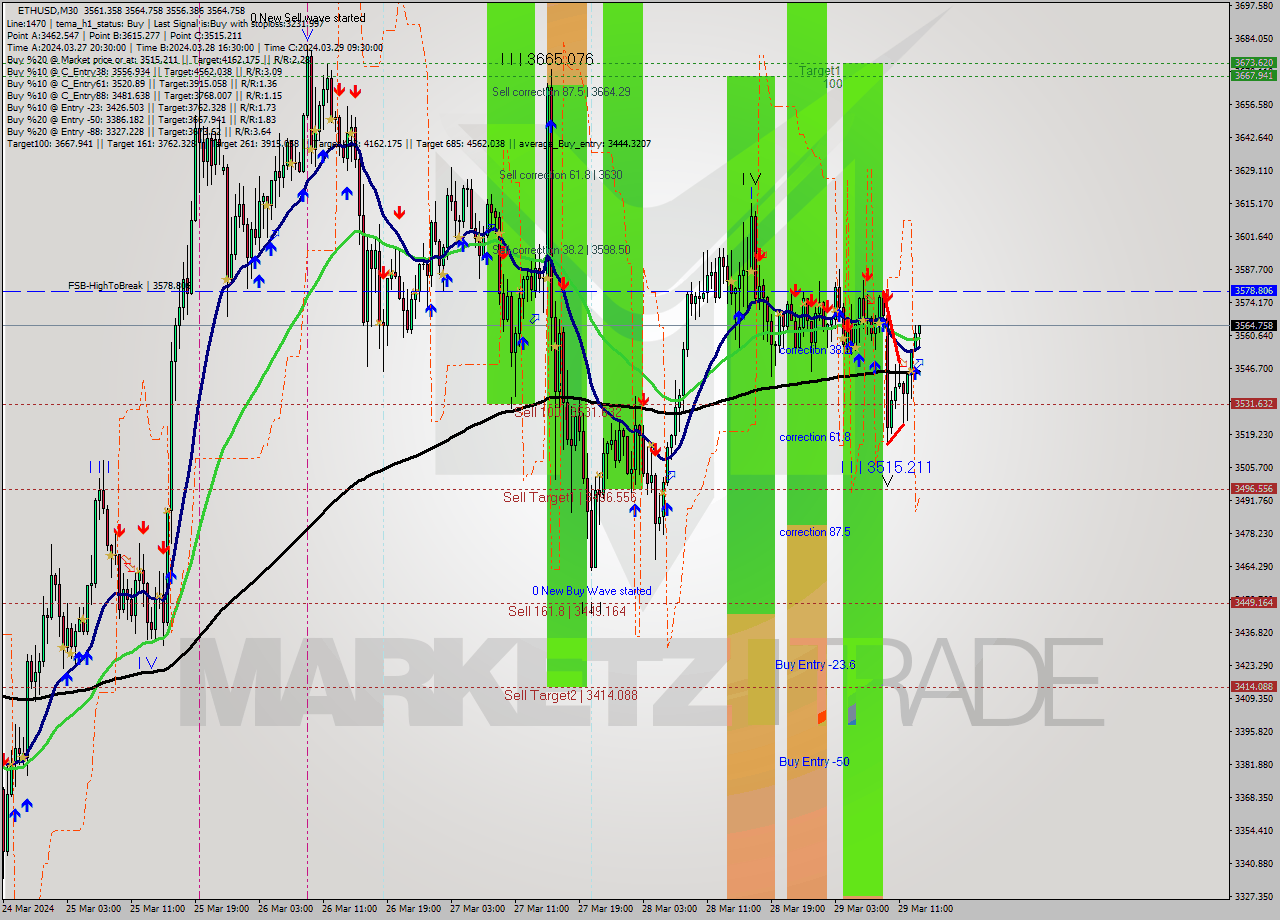1280x920 pixels.
Task: Click 'Sell correction 61.8 | 3630' label
Action: (x=561, y=175)
